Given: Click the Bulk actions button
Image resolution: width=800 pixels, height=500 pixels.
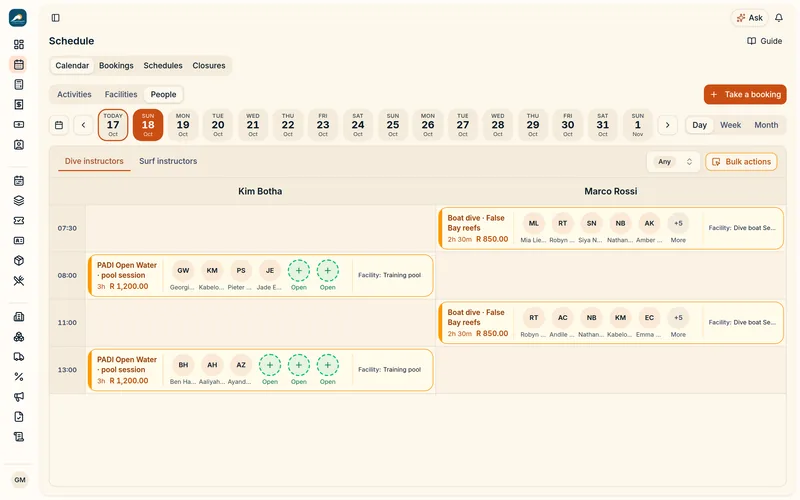Looking at the screenshot, I should coord(741,162).
